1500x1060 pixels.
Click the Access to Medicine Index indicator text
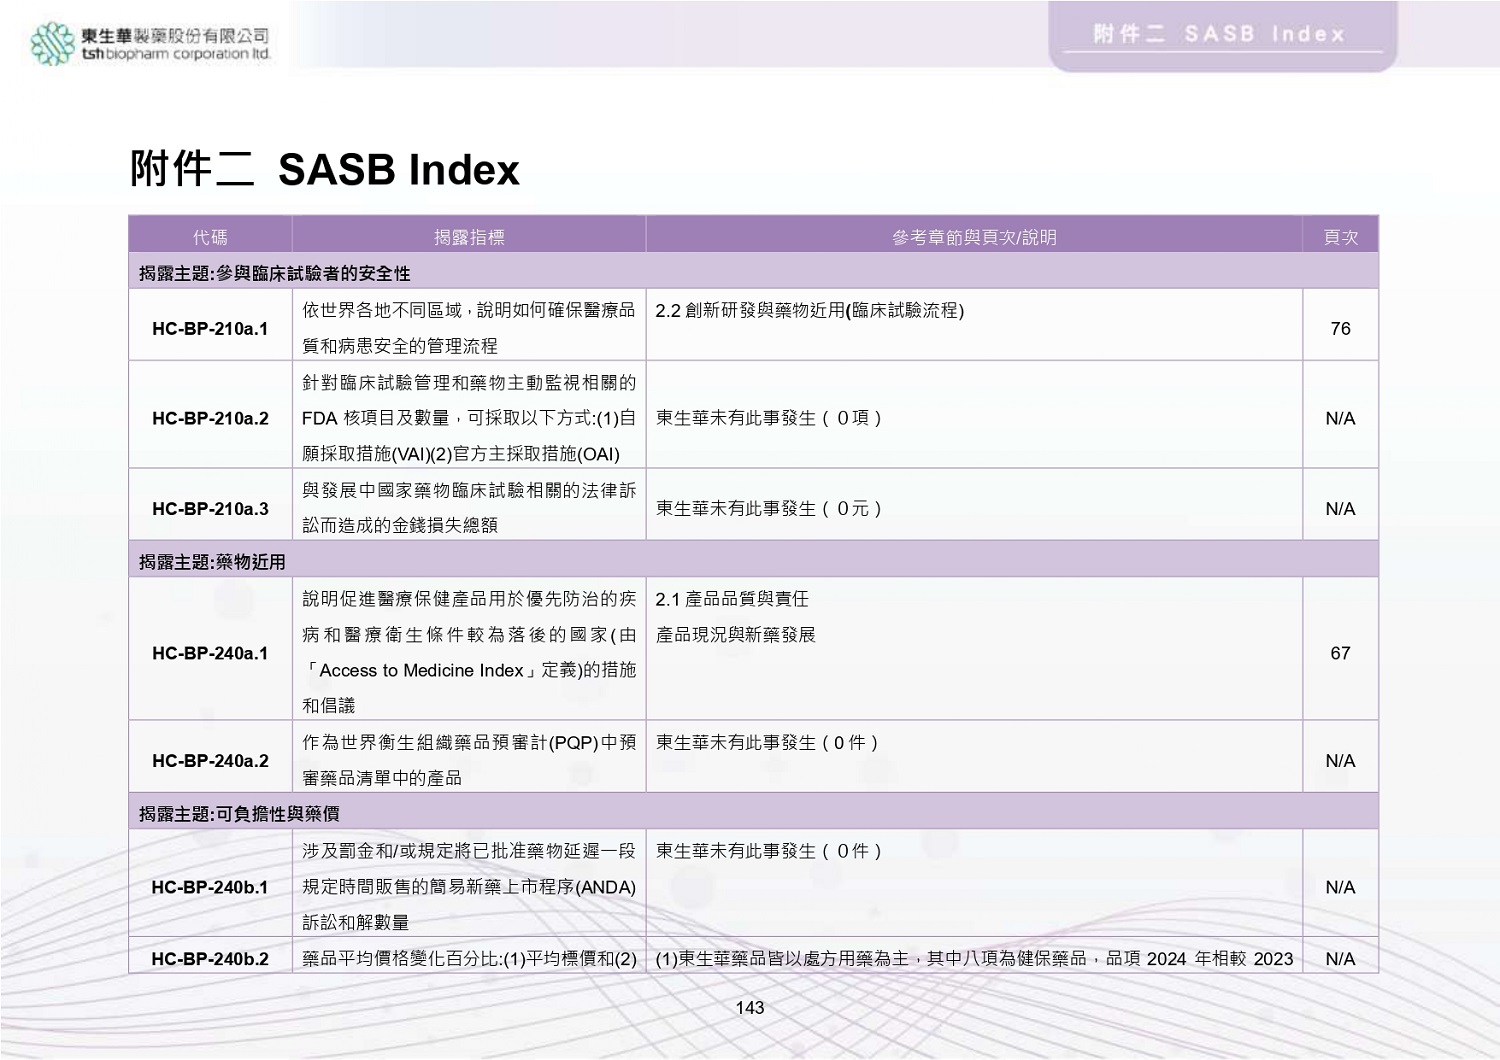click(469, 652)
